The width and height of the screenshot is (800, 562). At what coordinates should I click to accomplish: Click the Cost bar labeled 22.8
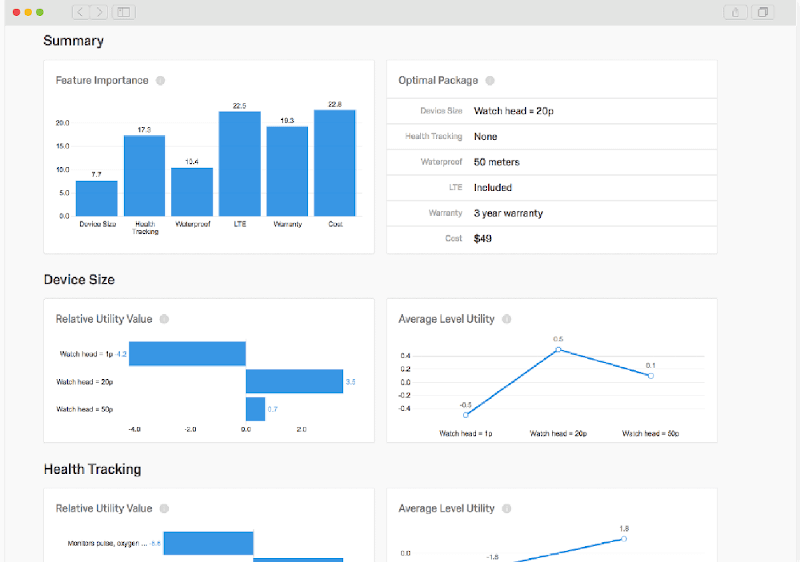tap(335, 163)
